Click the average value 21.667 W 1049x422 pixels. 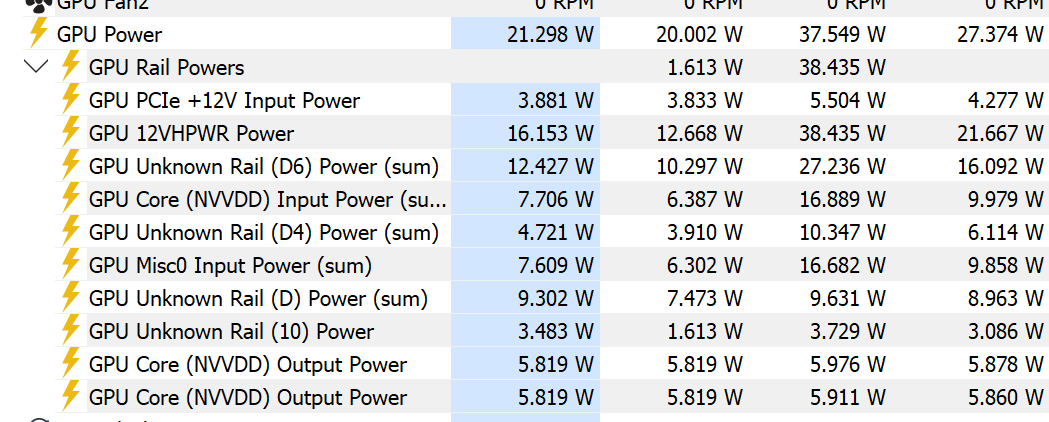tap(1000, 134)
